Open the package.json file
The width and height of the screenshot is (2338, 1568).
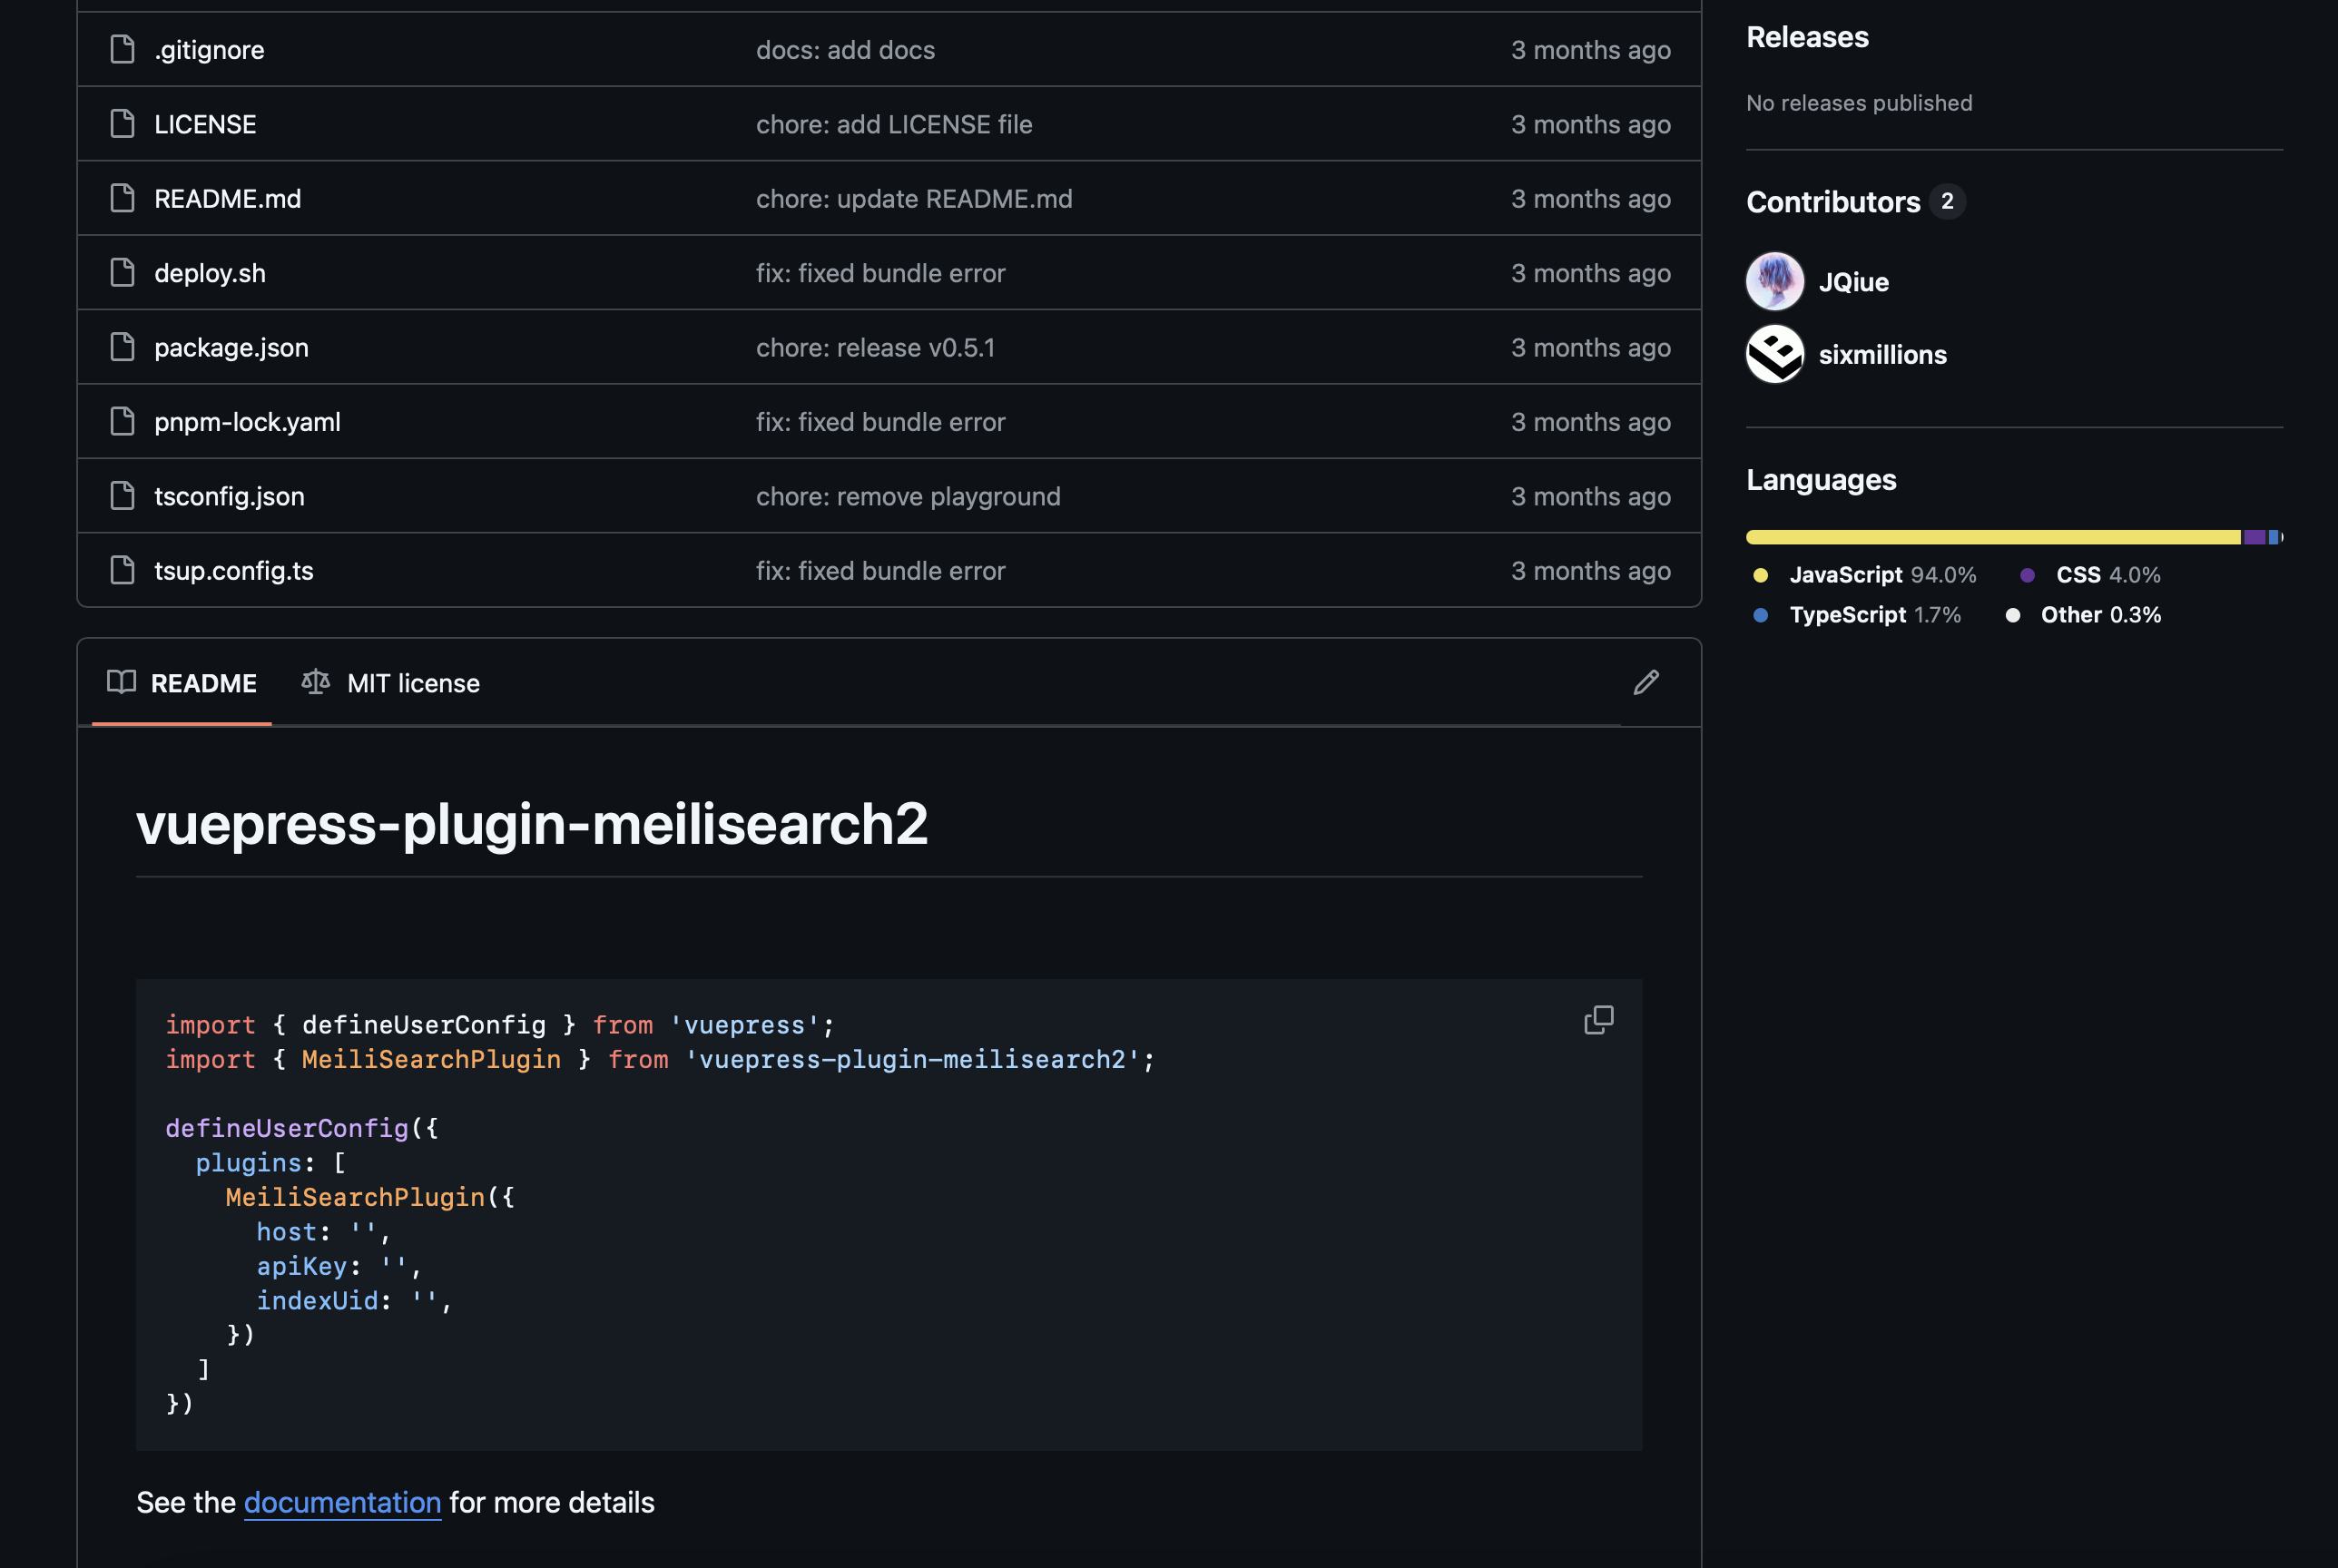[x=231, y=347]
